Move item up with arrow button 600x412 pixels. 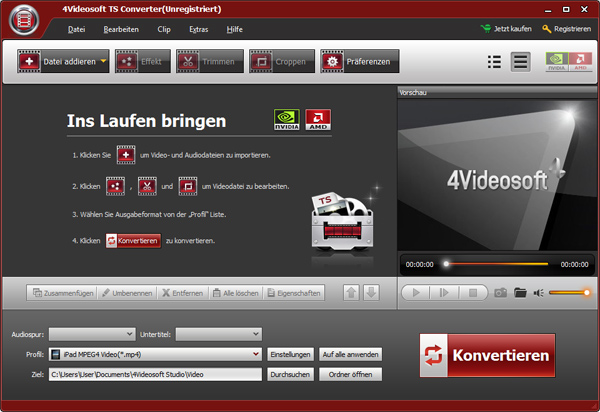click(x=351, y=293)
